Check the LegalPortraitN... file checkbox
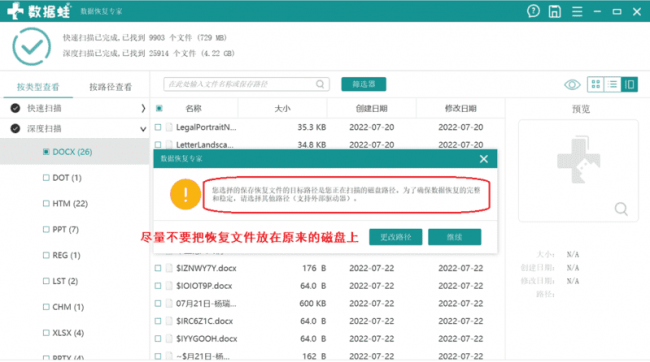This screenshot has height=362, width=650. [x=158, y=127]
